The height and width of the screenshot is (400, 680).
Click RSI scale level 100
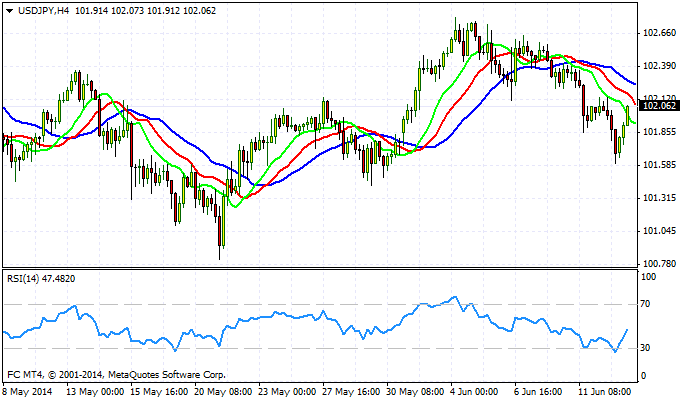[648, 277]
